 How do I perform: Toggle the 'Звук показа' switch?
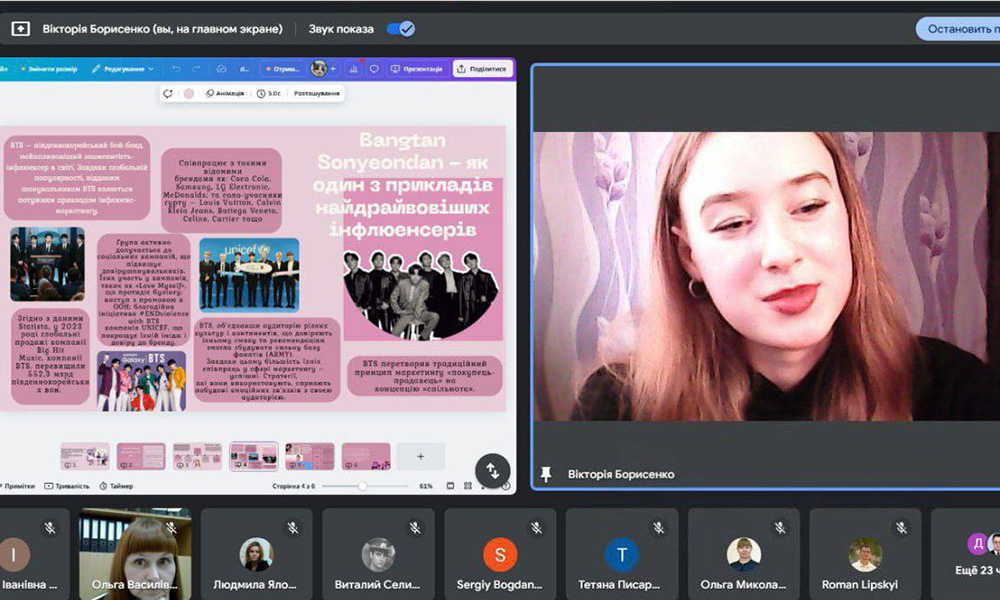coord(401,29)
